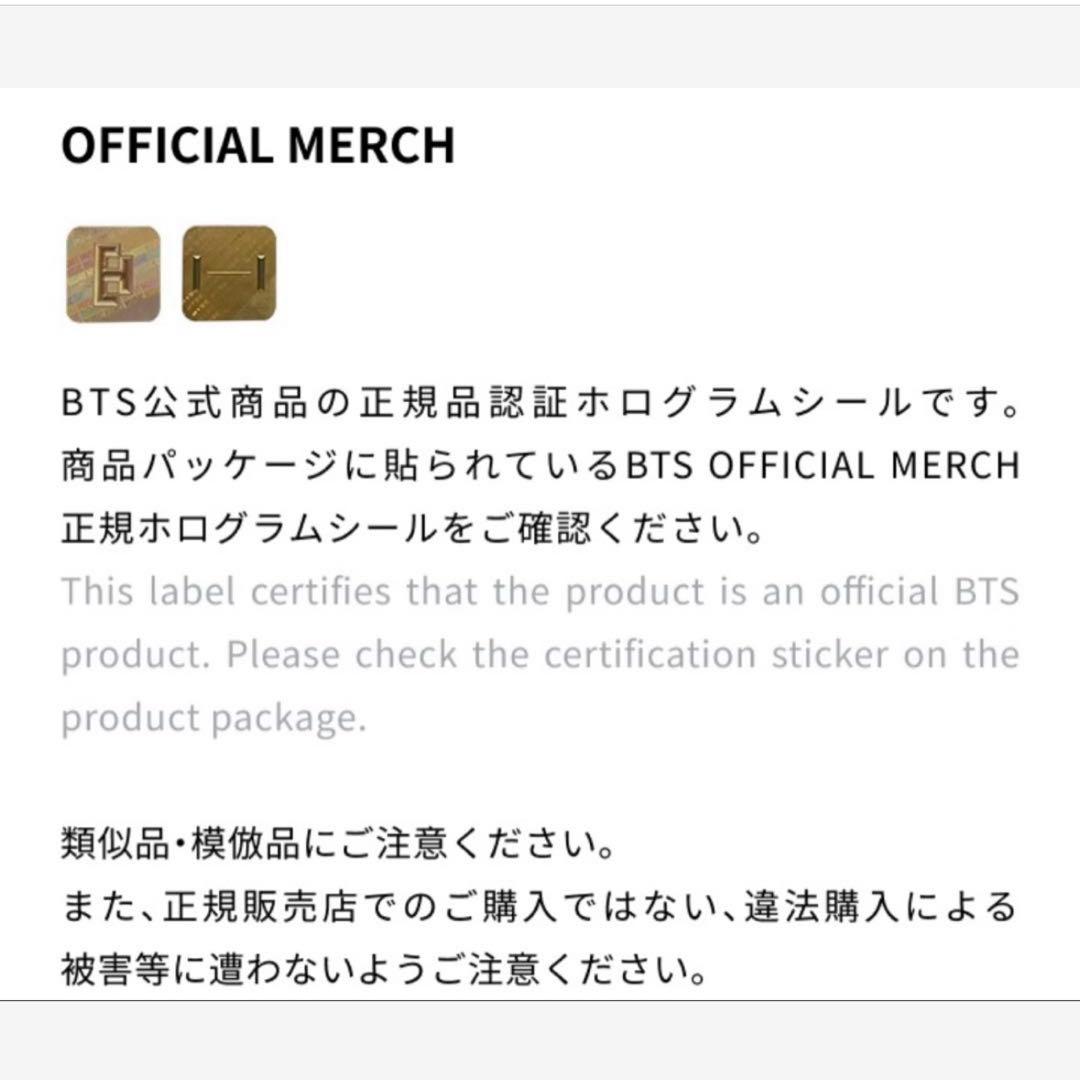
Task: Click the word OFFICIAL in the heading
Action: 167,146
